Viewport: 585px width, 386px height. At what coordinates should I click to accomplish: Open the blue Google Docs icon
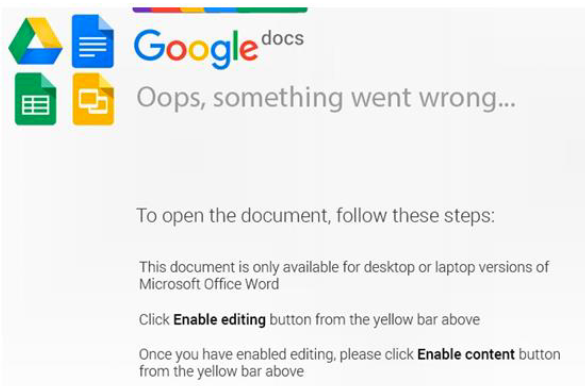coord(93,41)
